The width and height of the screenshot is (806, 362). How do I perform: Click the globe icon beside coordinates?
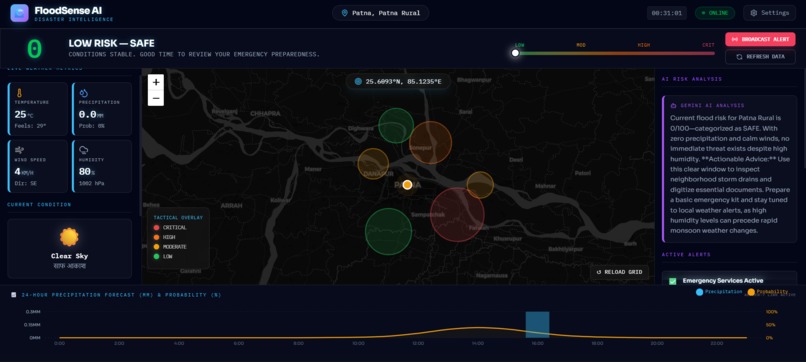pos(358,81)
